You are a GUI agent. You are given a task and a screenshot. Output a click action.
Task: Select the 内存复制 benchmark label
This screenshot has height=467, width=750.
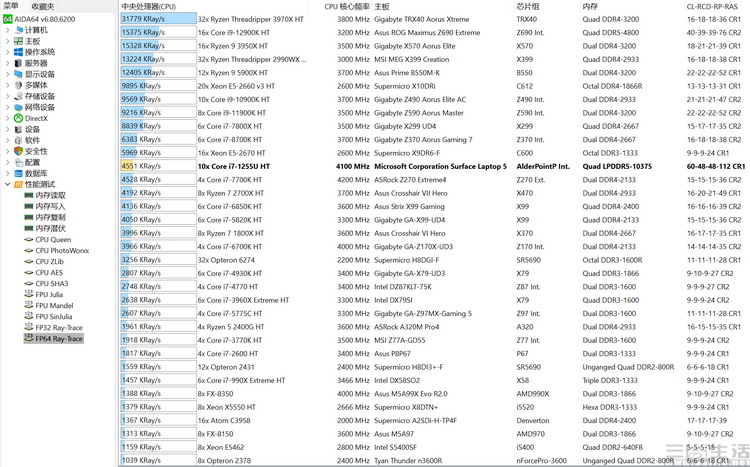pyautogui.click(x=50, y=217)
